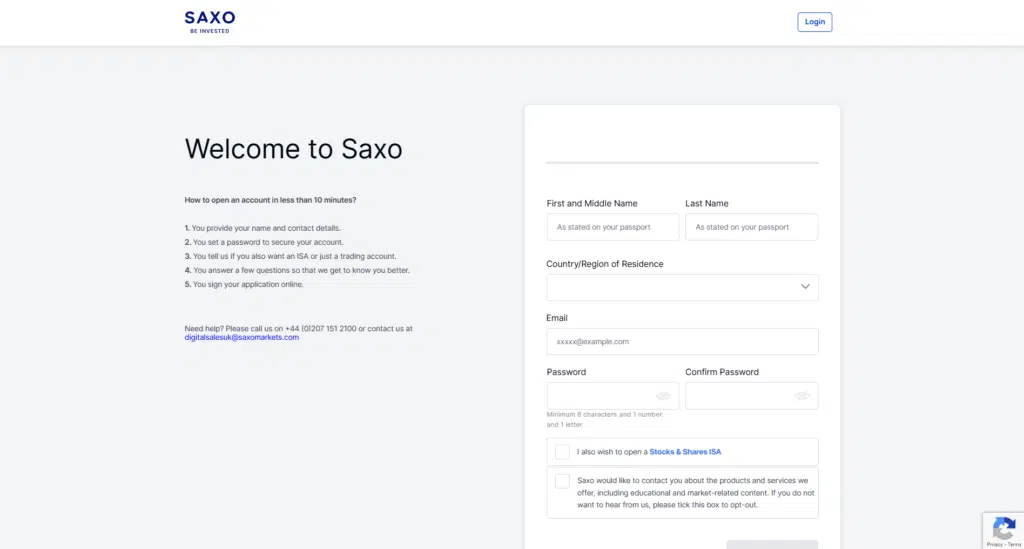Image resolution: width=1024 pixels, height=549 pixels.
Task: Click step 4 'You answer a few questions' text
Action: pos(297,270)
